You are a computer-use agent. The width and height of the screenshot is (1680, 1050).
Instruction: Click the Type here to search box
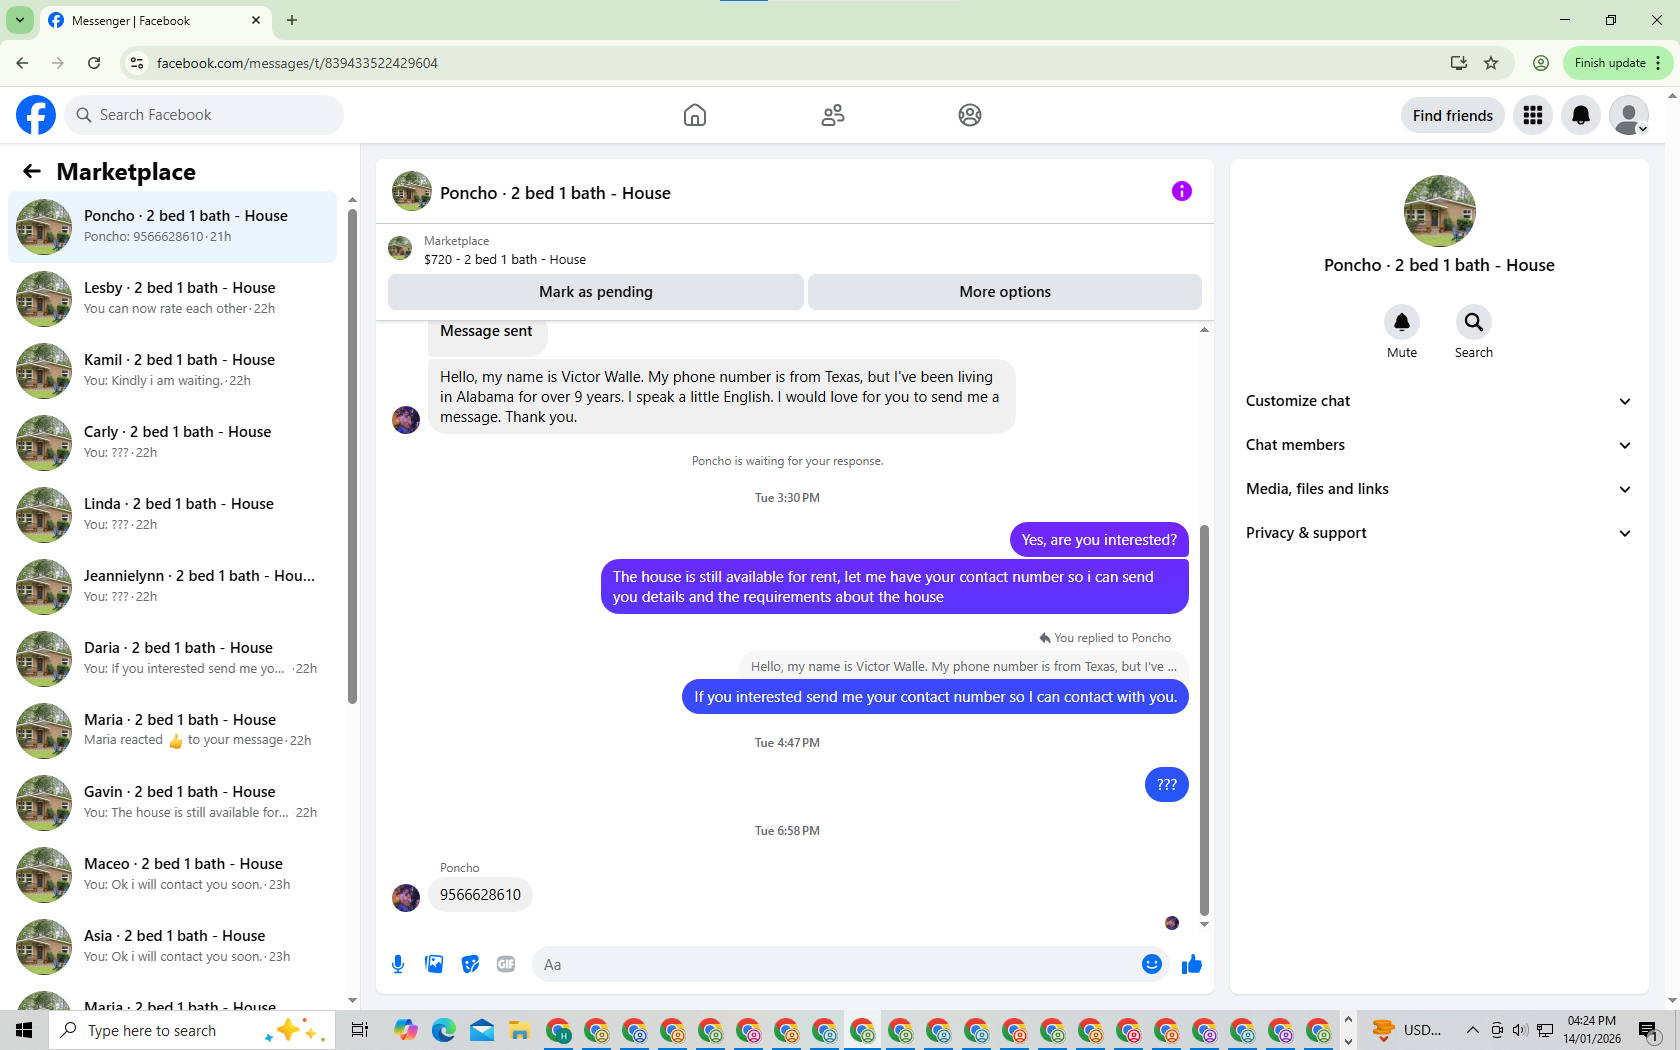[190, 1030]
